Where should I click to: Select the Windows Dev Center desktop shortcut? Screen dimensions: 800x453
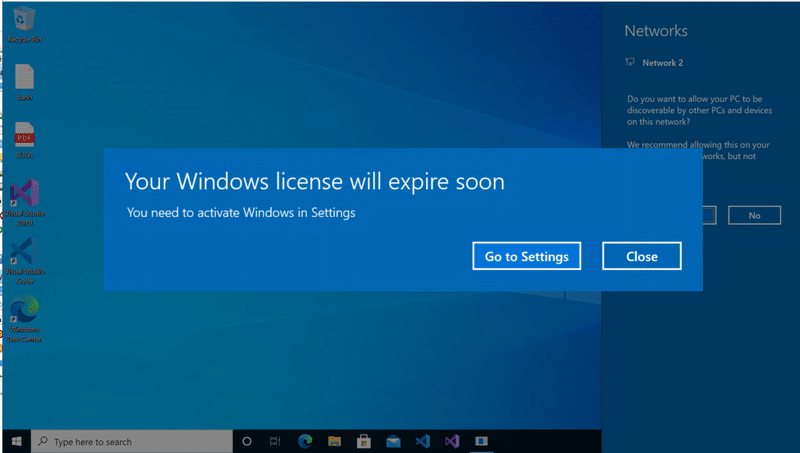pos(24,319)
